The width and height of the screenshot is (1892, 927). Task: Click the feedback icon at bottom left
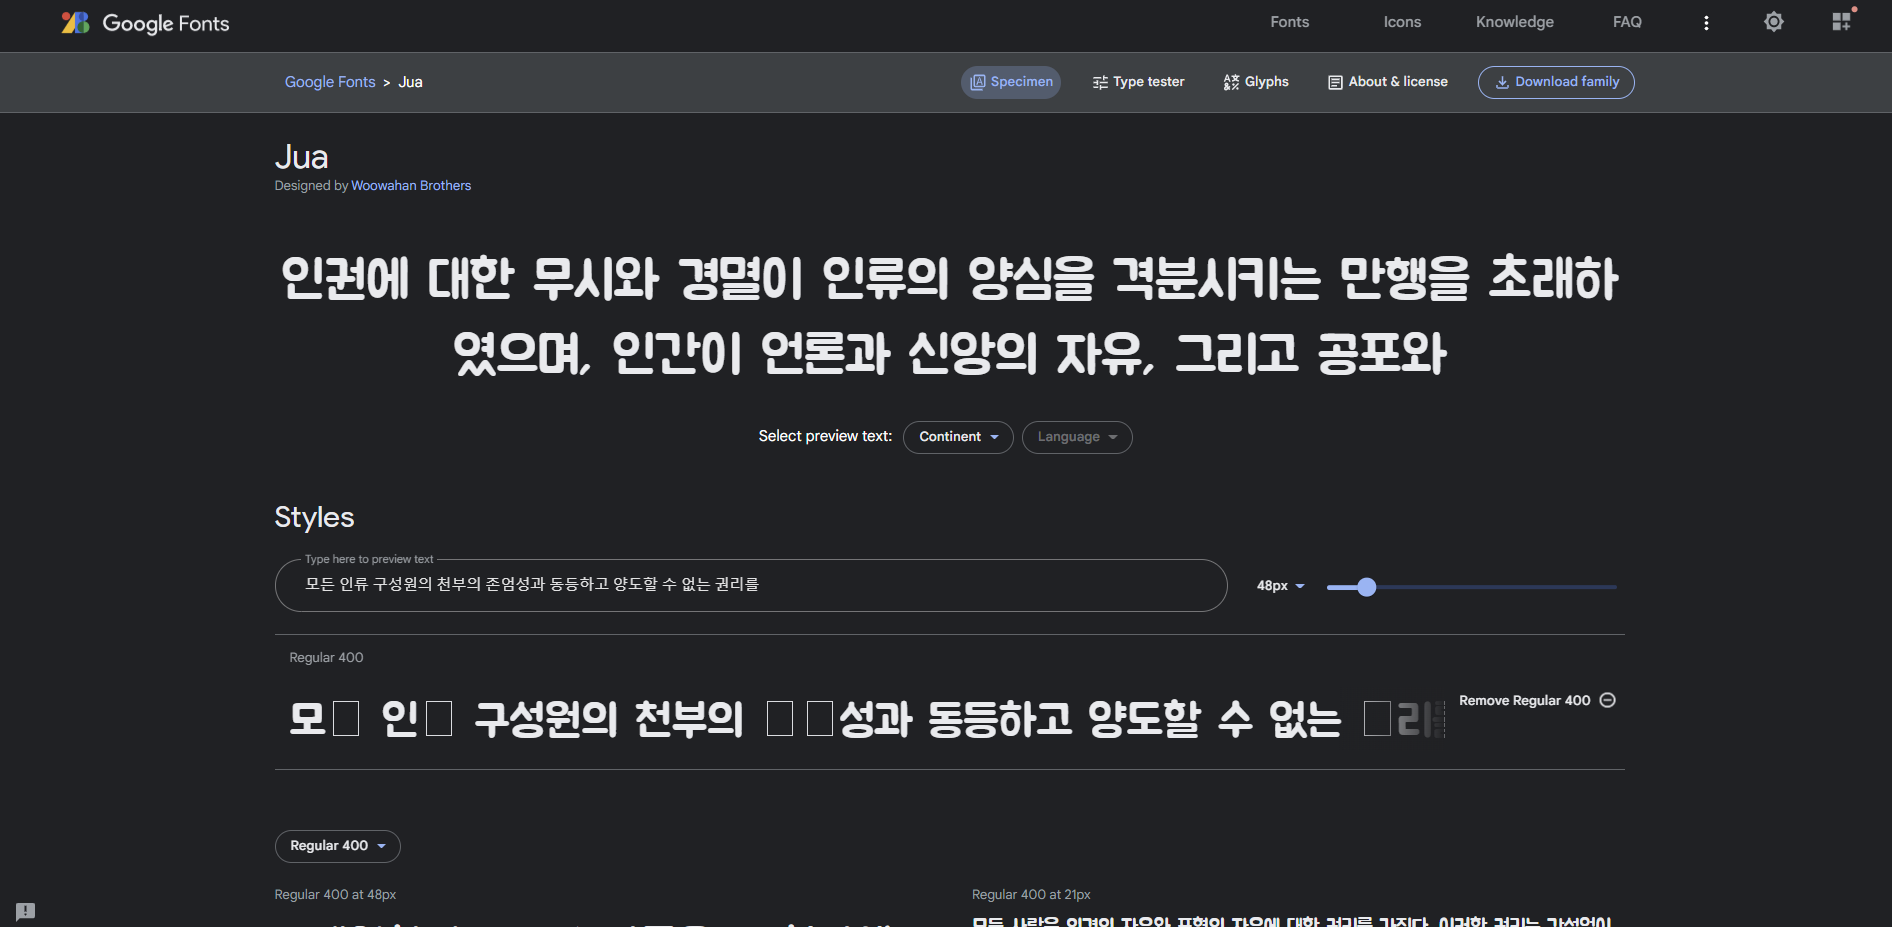click(26, 911)
